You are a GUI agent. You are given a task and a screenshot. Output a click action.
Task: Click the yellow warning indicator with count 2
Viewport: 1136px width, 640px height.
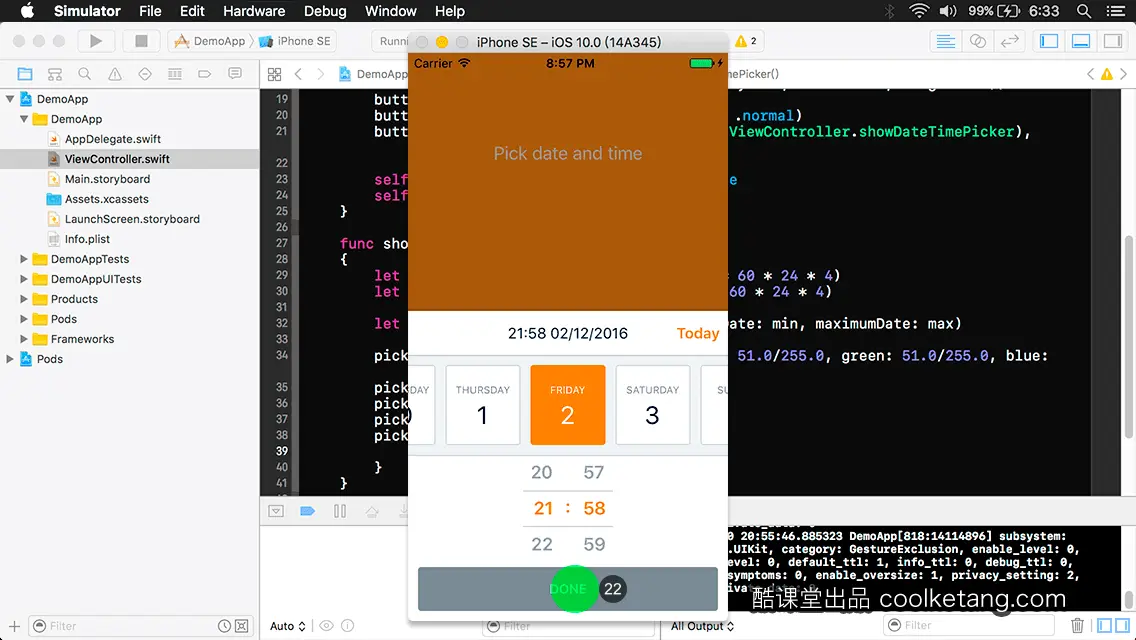point(746,41)
